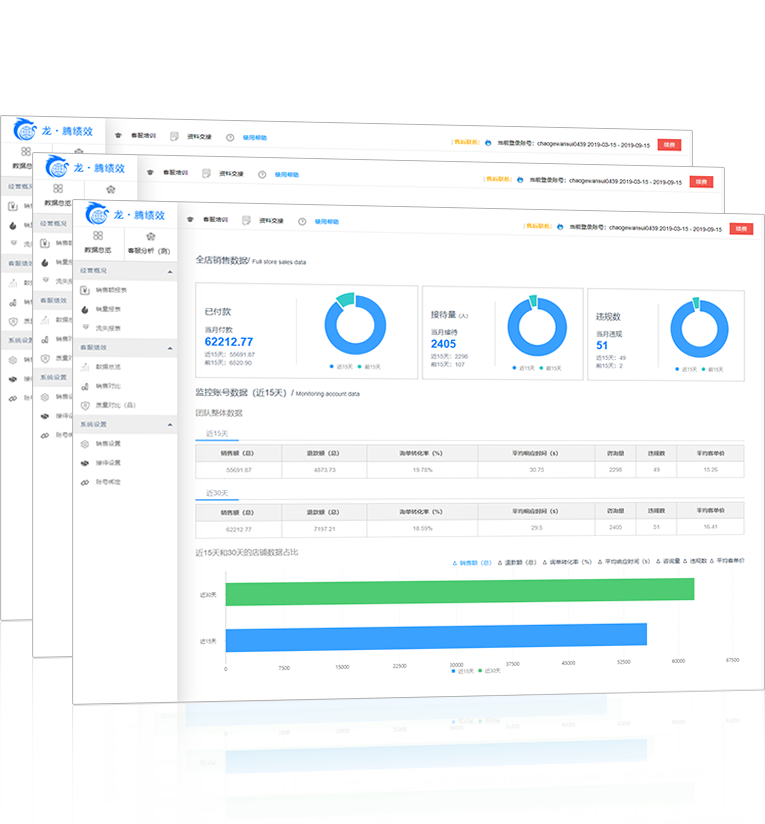Click the dragon logo in front window
Screen dimensions: 765x824
[x=97, y=215]
